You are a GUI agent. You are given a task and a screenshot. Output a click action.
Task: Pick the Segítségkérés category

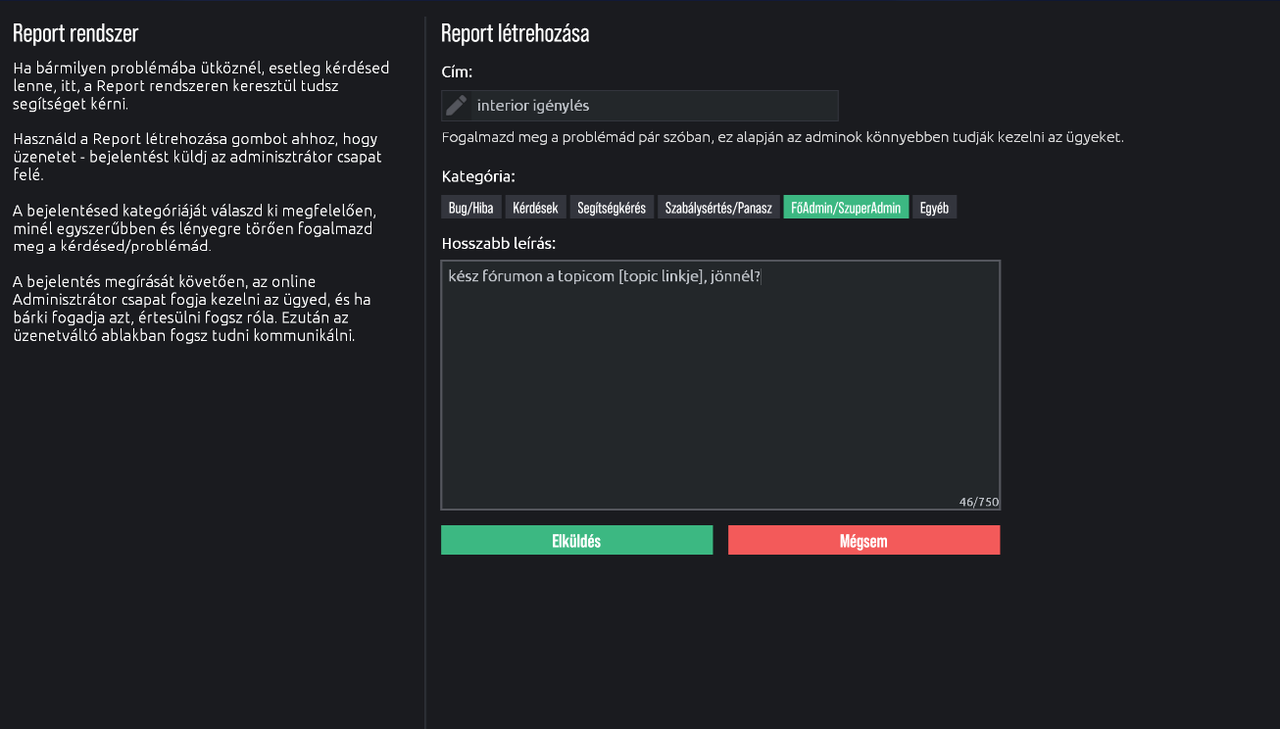coord(611,208)
